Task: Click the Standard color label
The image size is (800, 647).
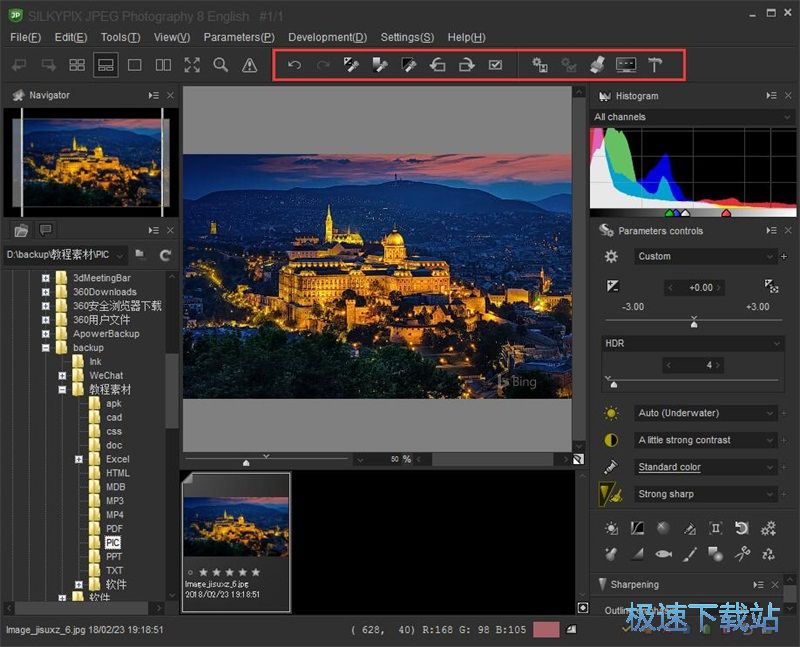Action: (669, 467)
